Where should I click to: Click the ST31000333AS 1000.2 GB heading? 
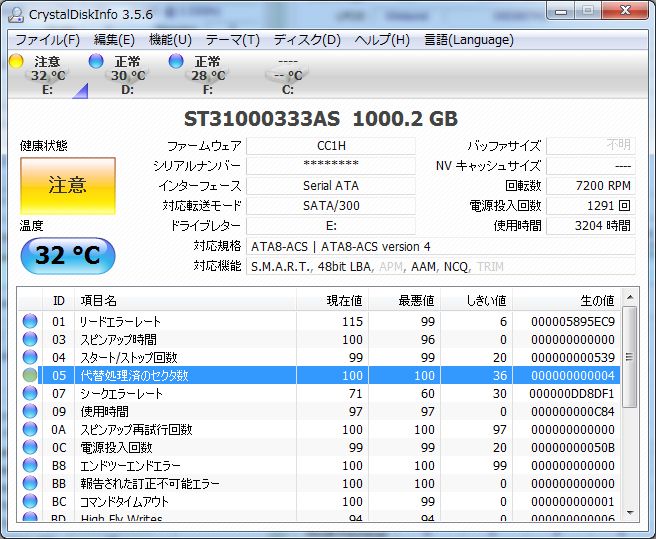pos(321,119)
